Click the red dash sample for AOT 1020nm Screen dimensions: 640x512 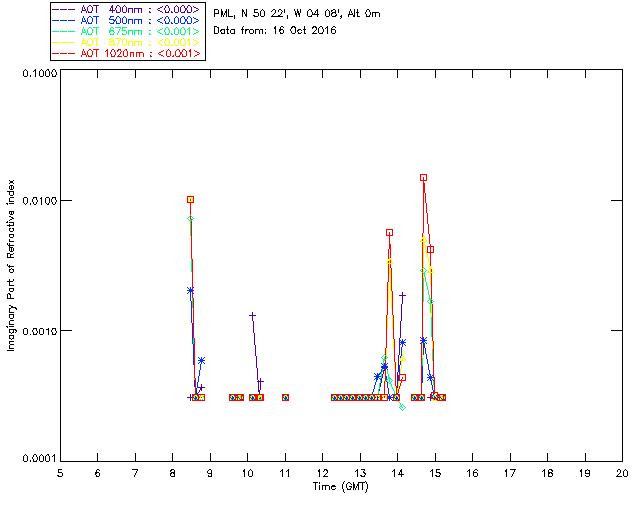click(64, 53)
